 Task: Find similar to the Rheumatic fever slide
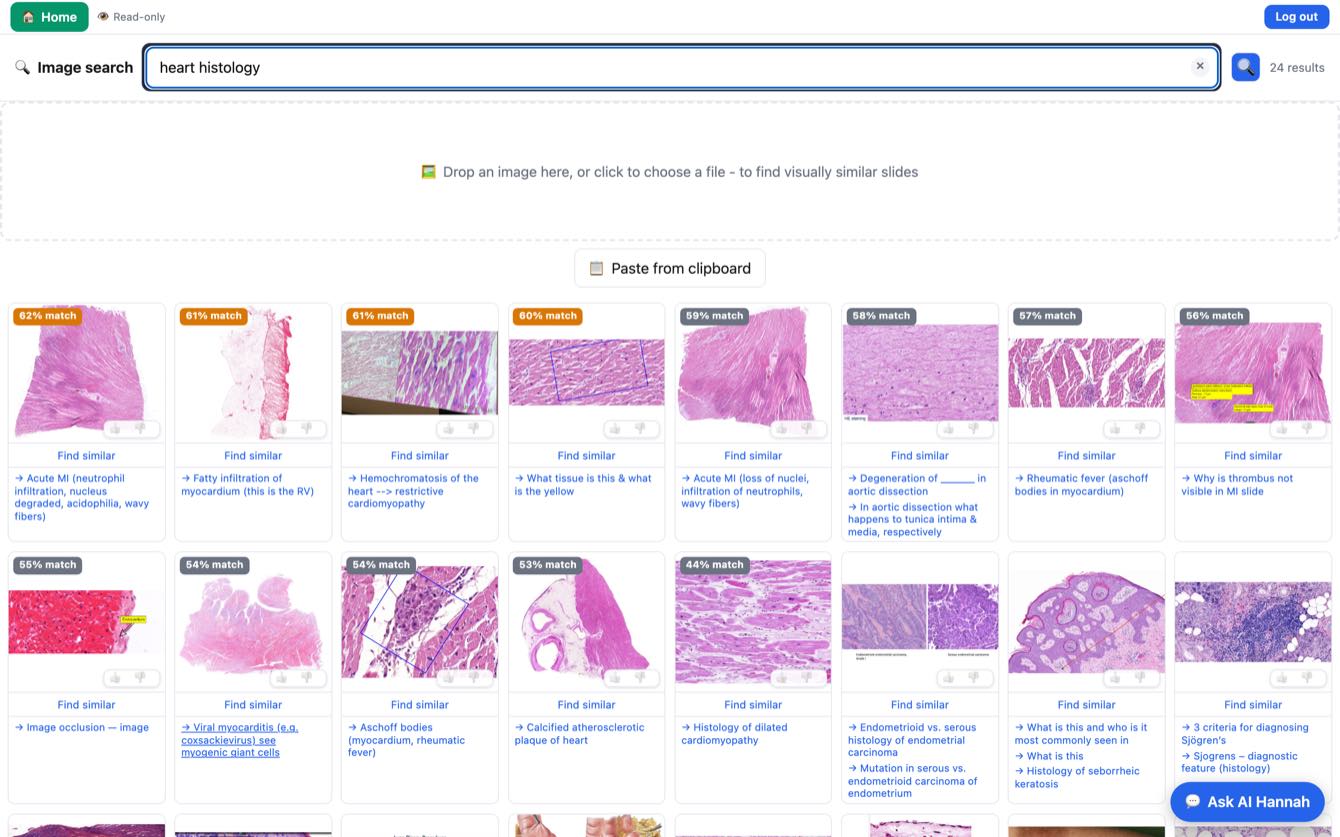point(1086,456)
